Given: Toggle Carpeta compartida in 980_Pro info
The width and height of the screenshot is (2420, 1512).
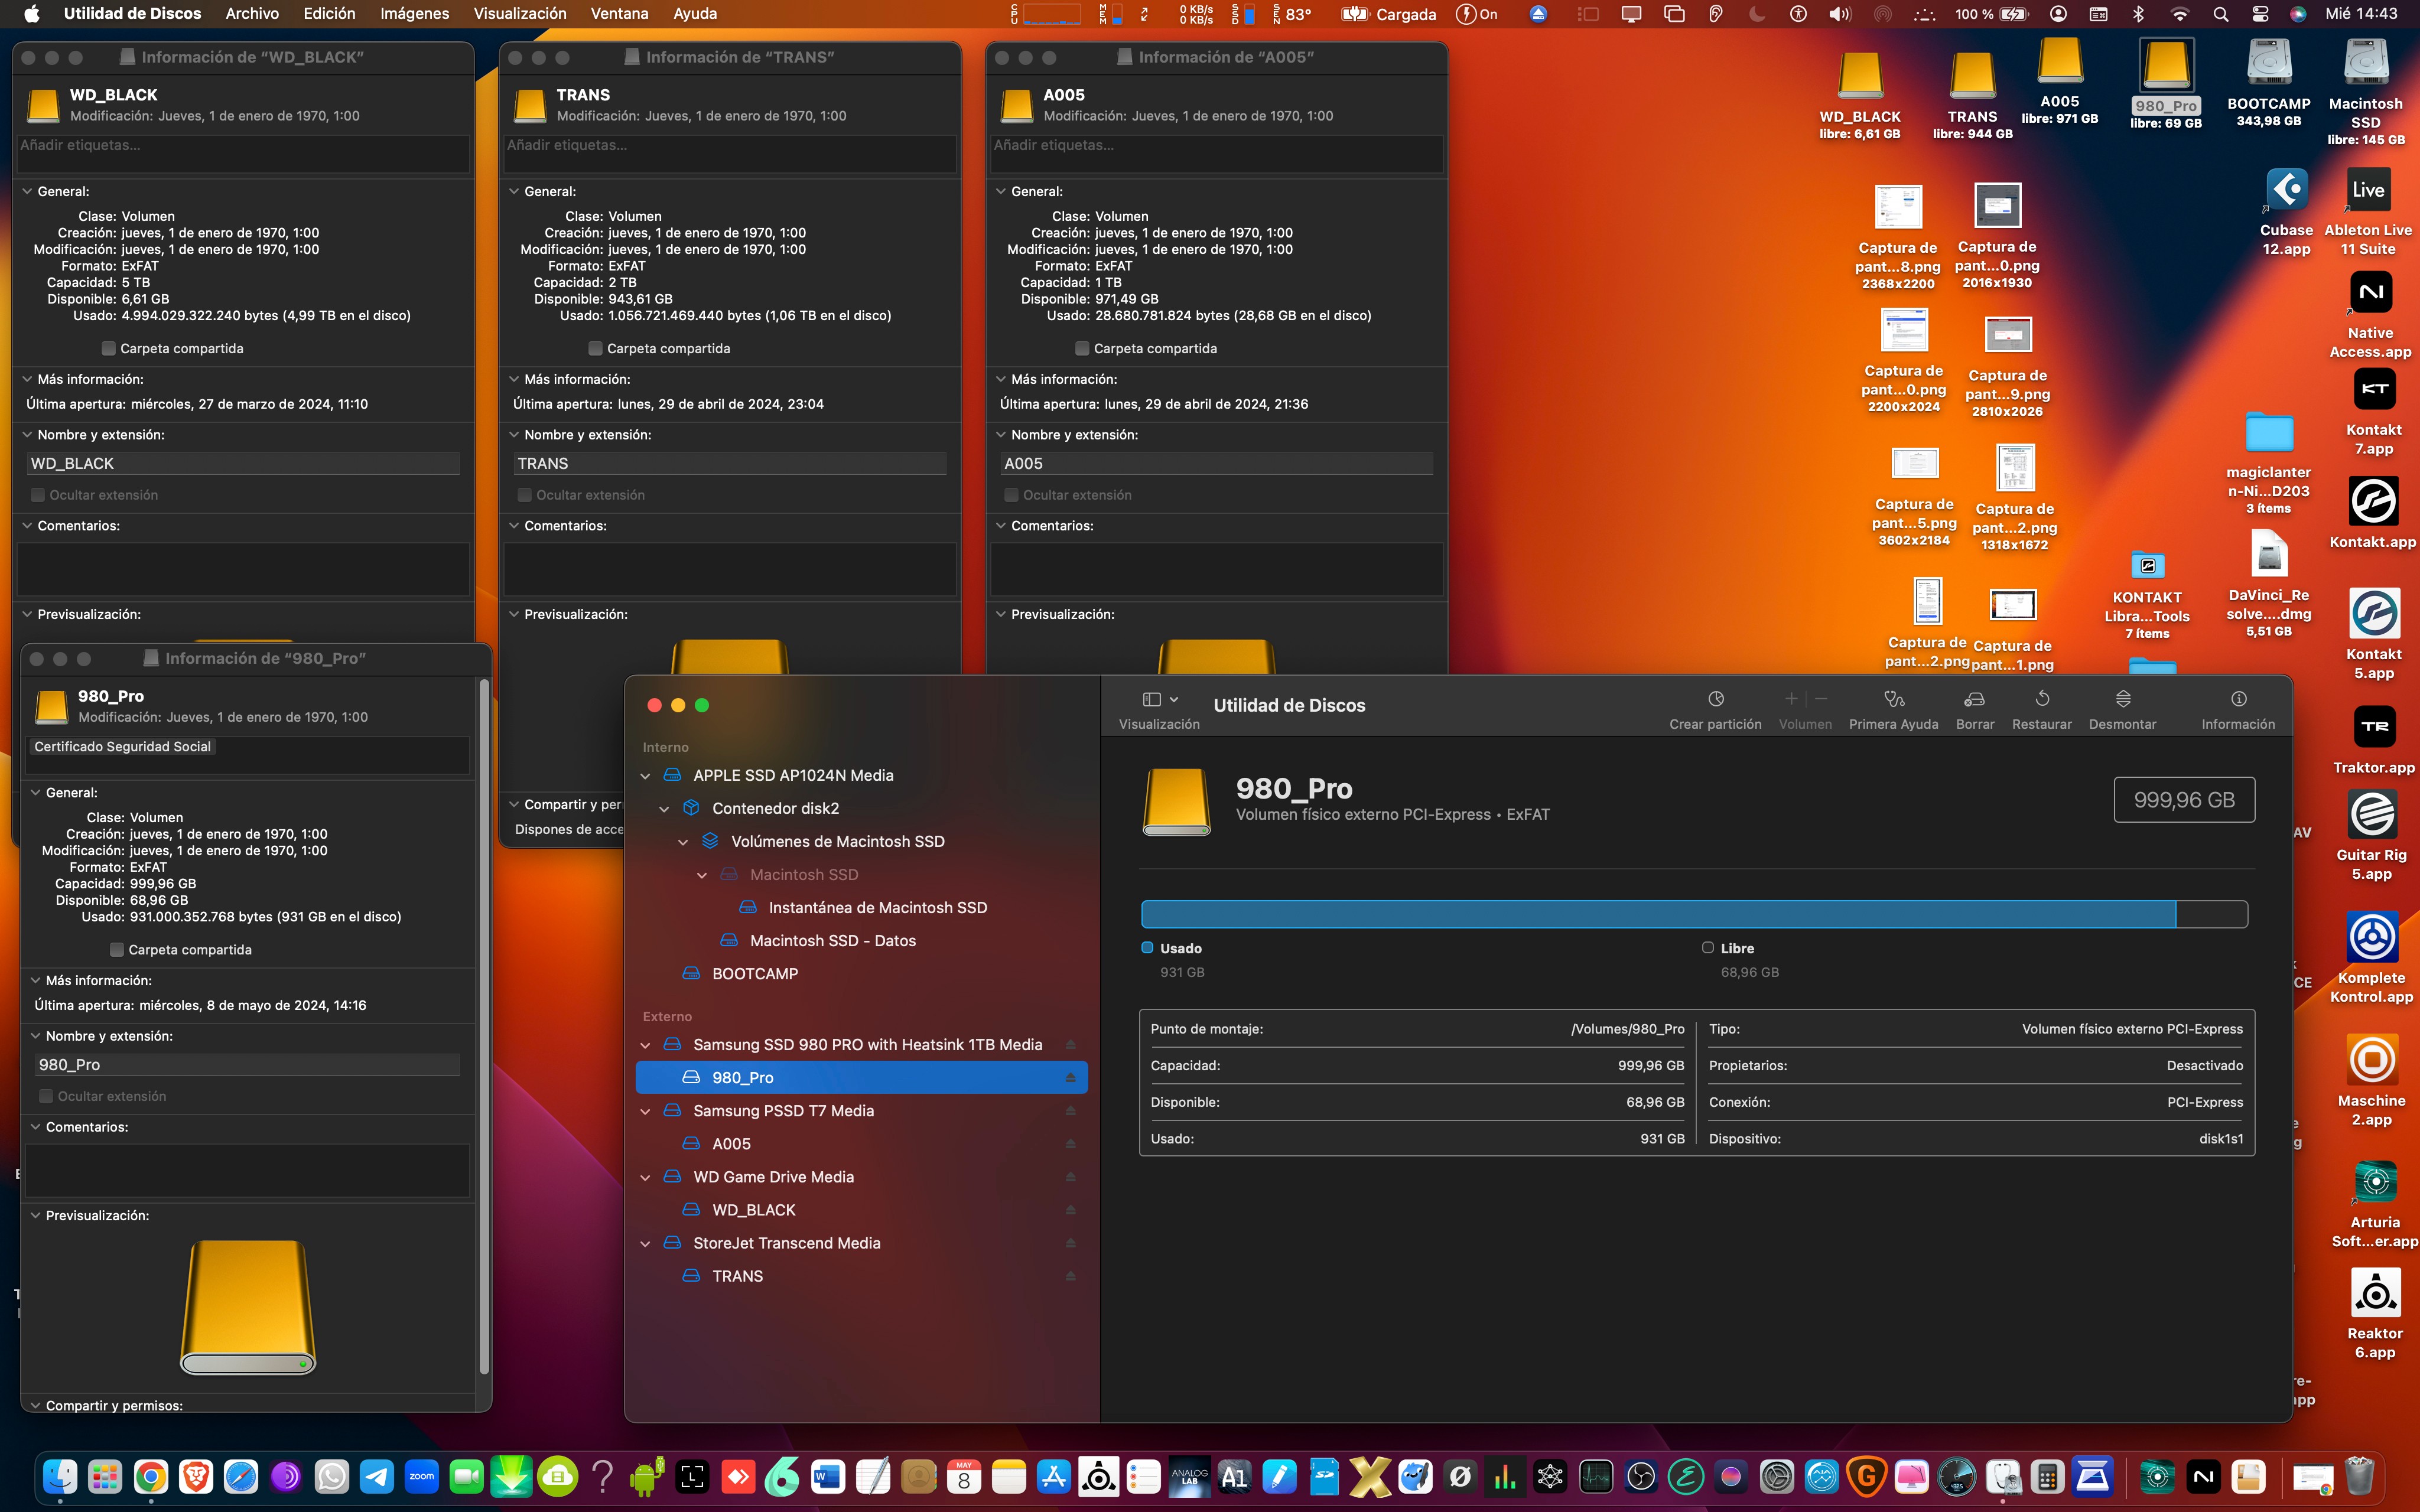Looking at the screenshot, I should (117, 950).
